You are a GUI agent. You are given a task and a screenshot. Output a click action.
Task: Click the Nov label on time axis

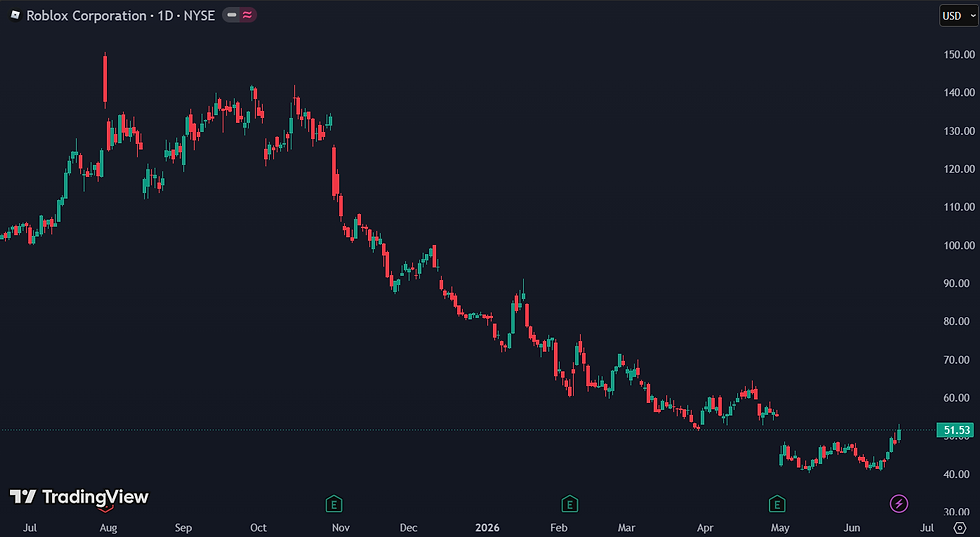(341, 528)
